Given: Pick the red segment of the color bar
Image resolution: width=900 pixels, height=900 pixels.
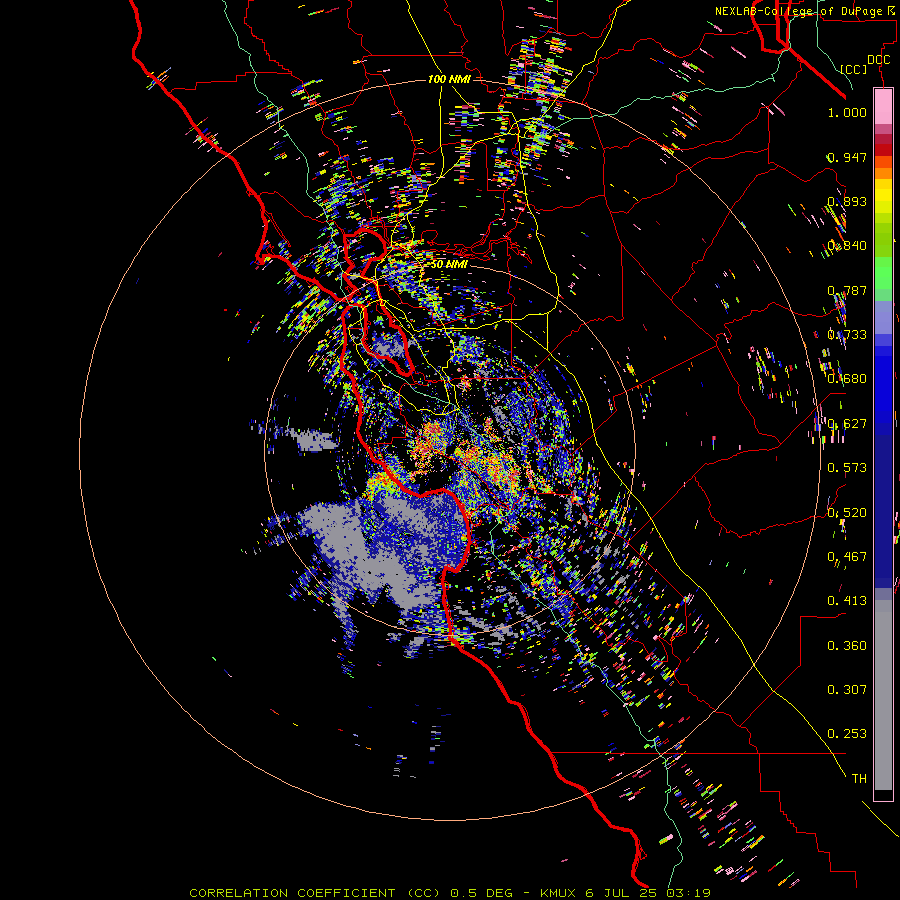Looking at the screenshot, I should point(883,149).
